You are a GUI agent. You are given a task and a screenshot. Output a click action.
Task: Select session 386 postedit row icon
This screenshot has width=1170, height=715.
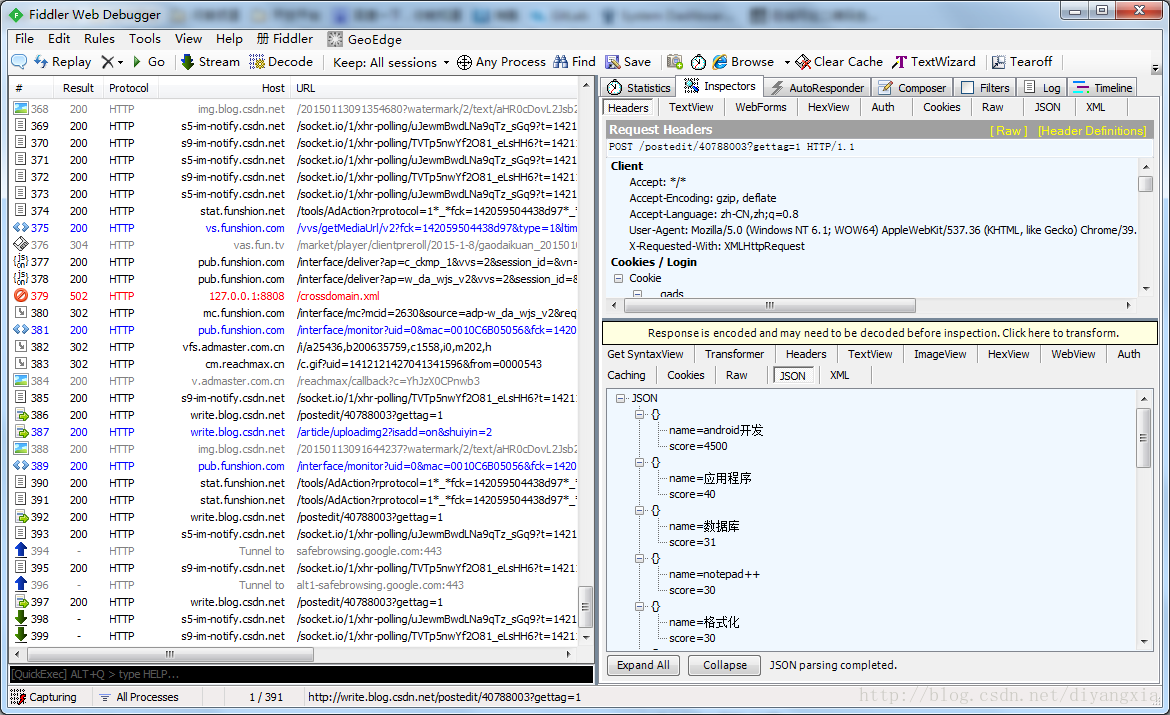(21, 415)
